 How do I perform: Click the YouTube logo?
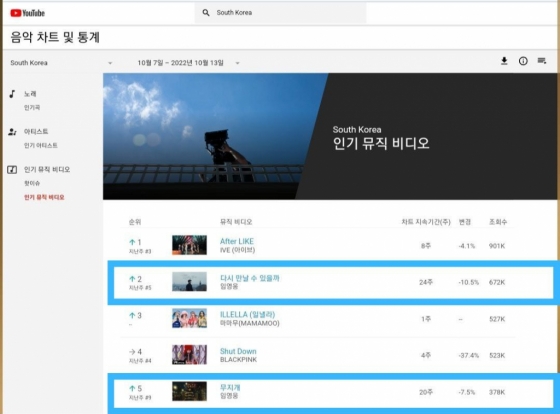28,13
